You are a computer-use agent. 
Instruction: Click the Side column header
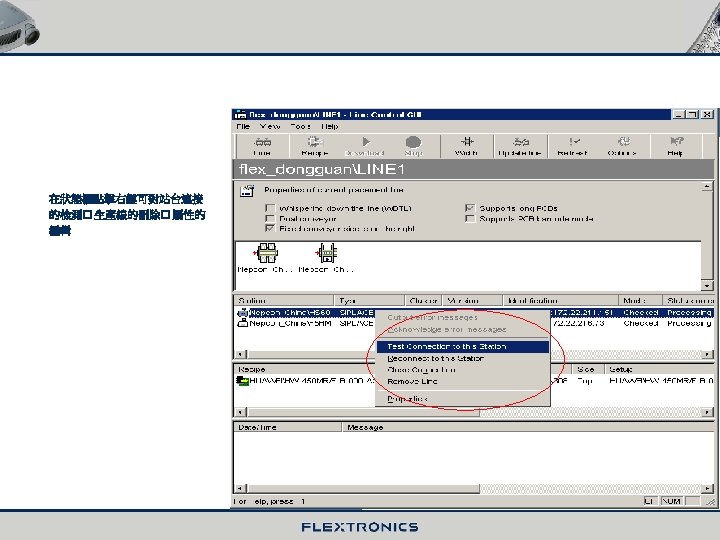click(588, 369)
